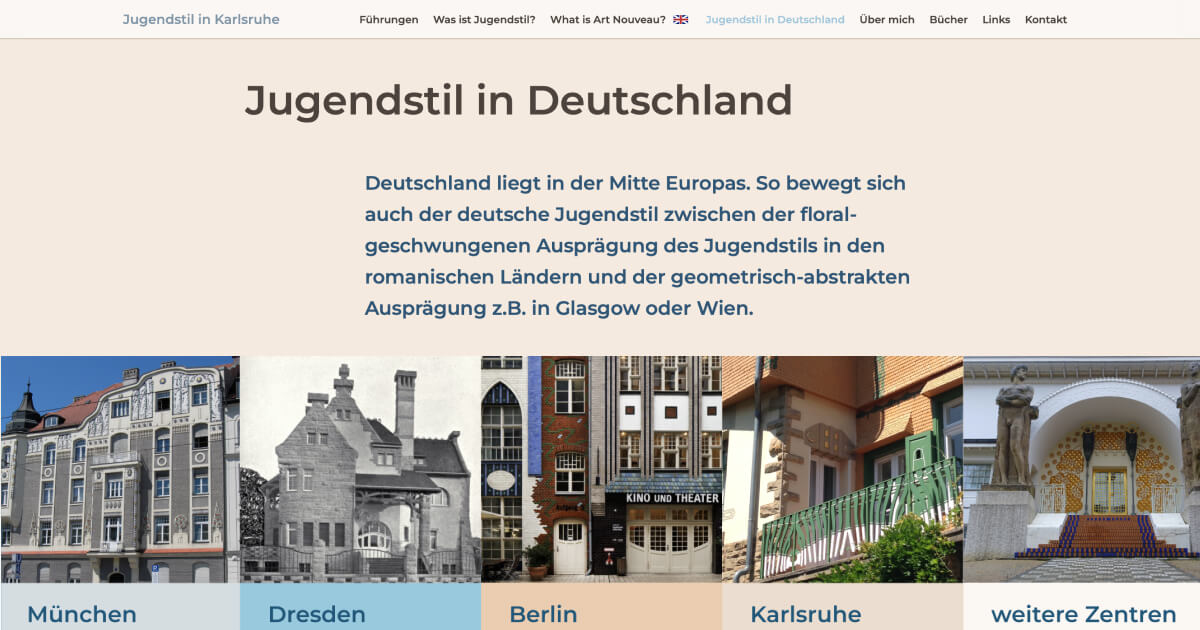Select the Dresden label link

317,614
